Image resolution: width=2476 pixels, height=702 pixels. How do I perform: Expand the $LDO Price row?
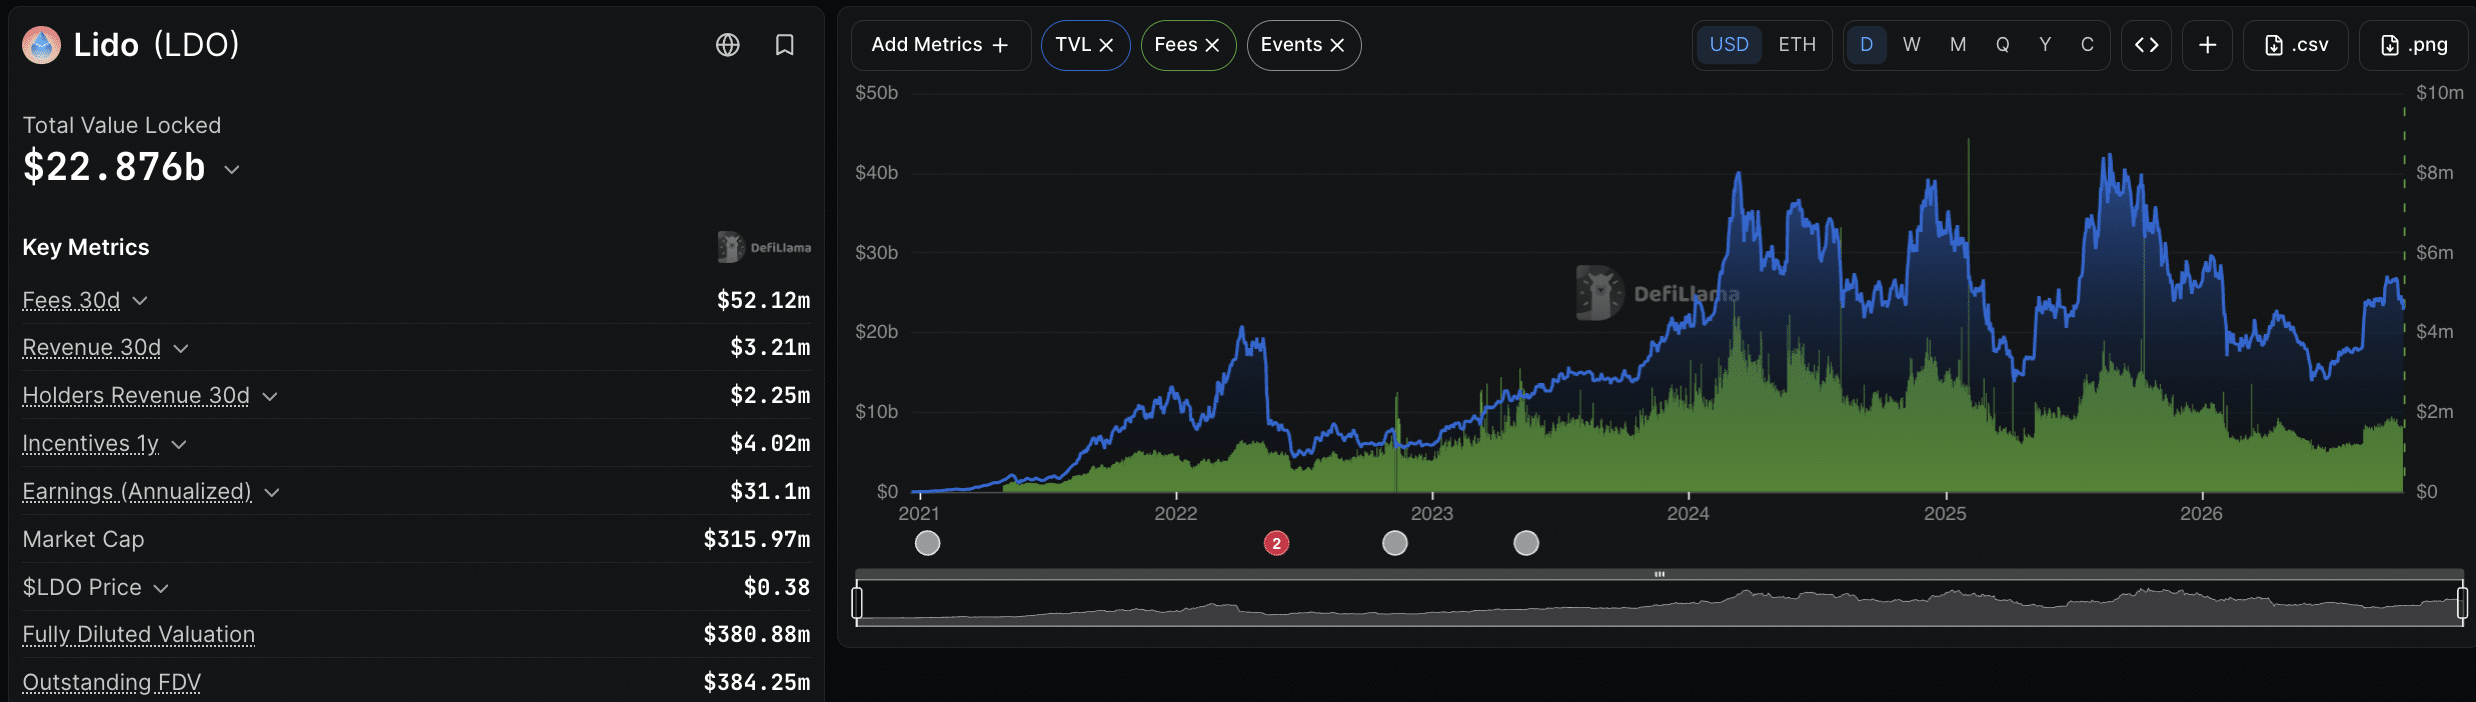tap(161, 588)
